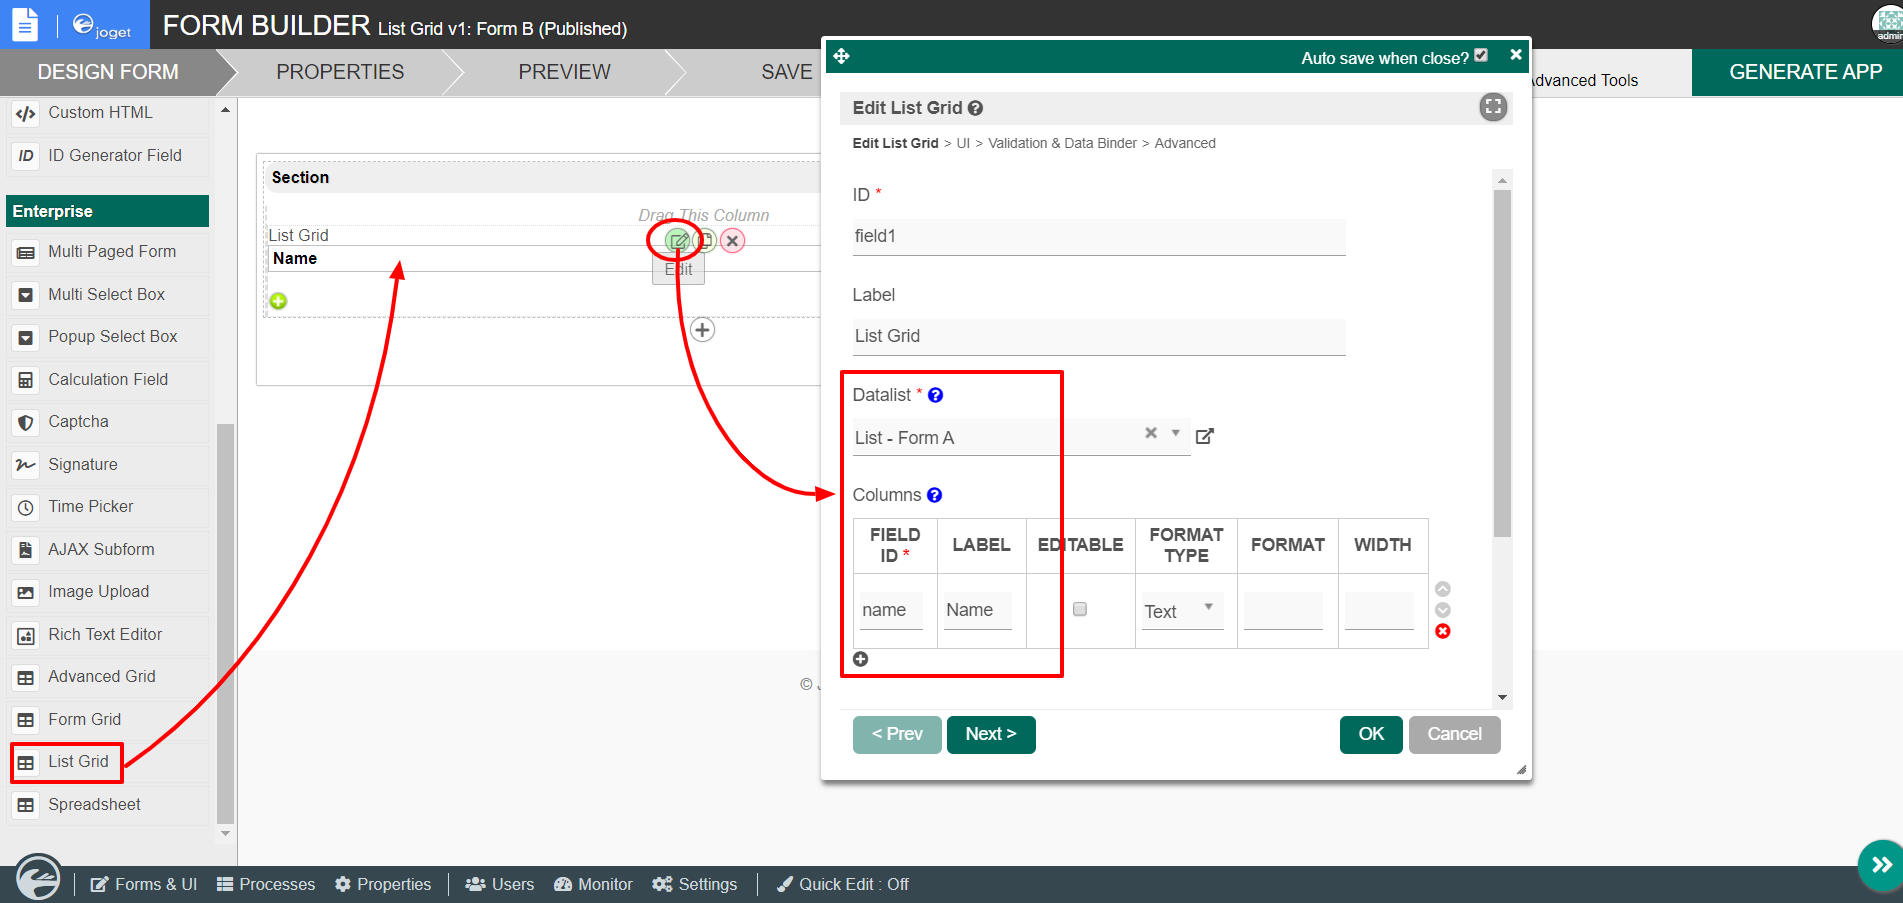Screen dimensions: 1903x903
Task: Delete the List Grid element in the canvas
Action: [x=732, y=241]
